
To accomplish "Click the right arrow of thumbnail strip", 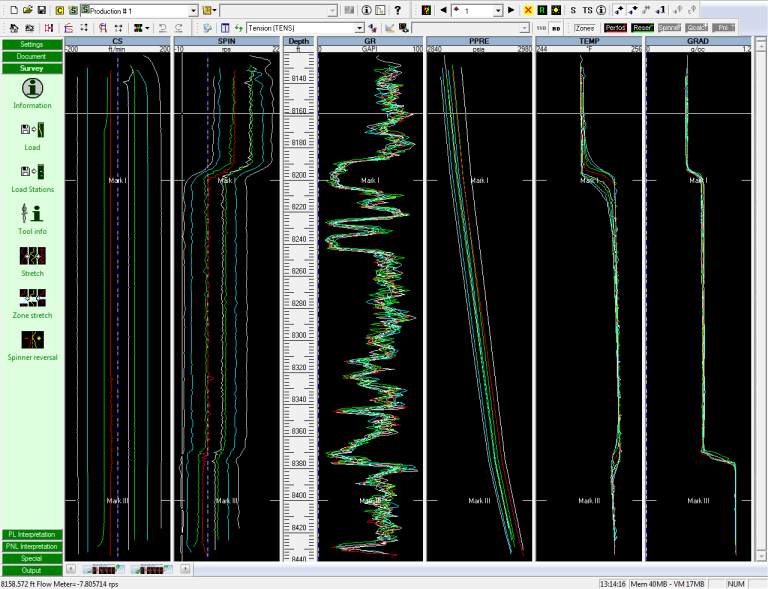I will 185,569.
